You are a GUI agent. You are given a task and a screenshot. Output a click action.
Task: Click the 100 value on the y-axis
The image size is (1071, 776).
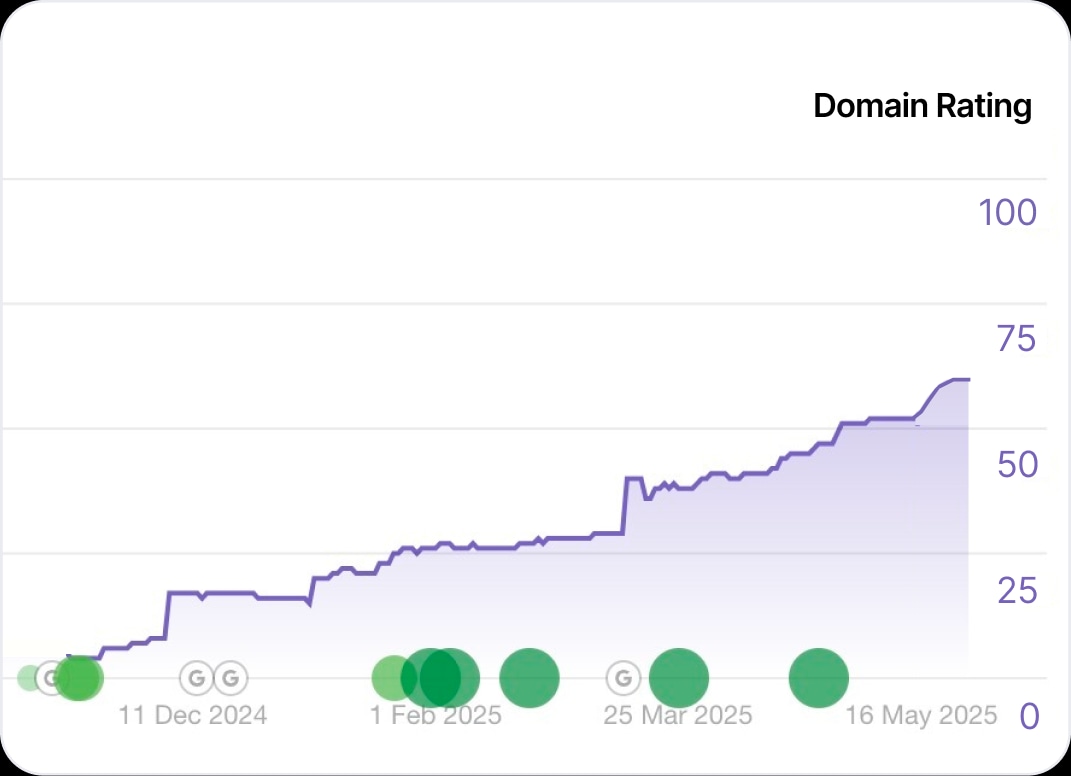coord(1006,212)
